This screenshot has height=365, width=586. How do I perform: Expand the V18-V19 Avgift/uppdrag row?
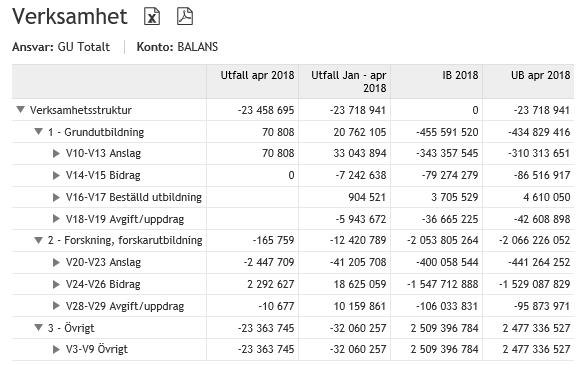tap(56, 219)
